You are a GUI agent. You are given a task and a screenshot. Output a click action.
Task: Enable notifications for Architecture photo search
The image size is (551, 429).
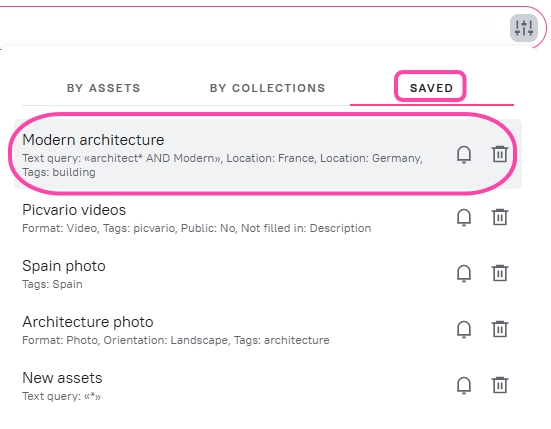coord(464,330)
